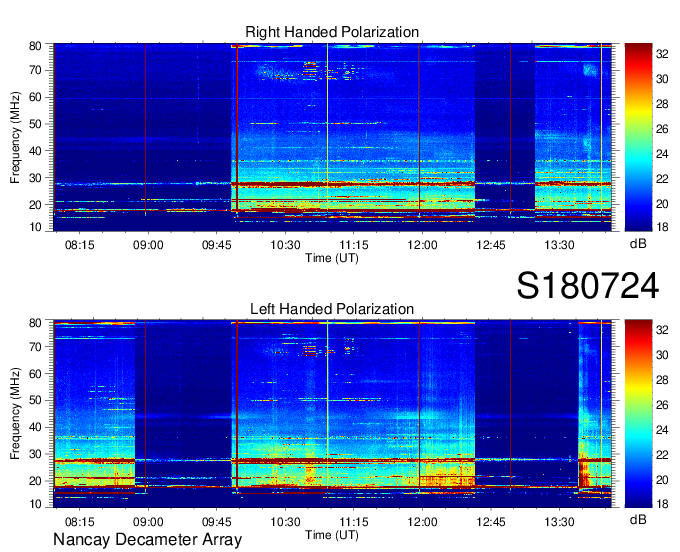
Task: Click the Nancay Decameter Array caption
Action: (147, 540)
